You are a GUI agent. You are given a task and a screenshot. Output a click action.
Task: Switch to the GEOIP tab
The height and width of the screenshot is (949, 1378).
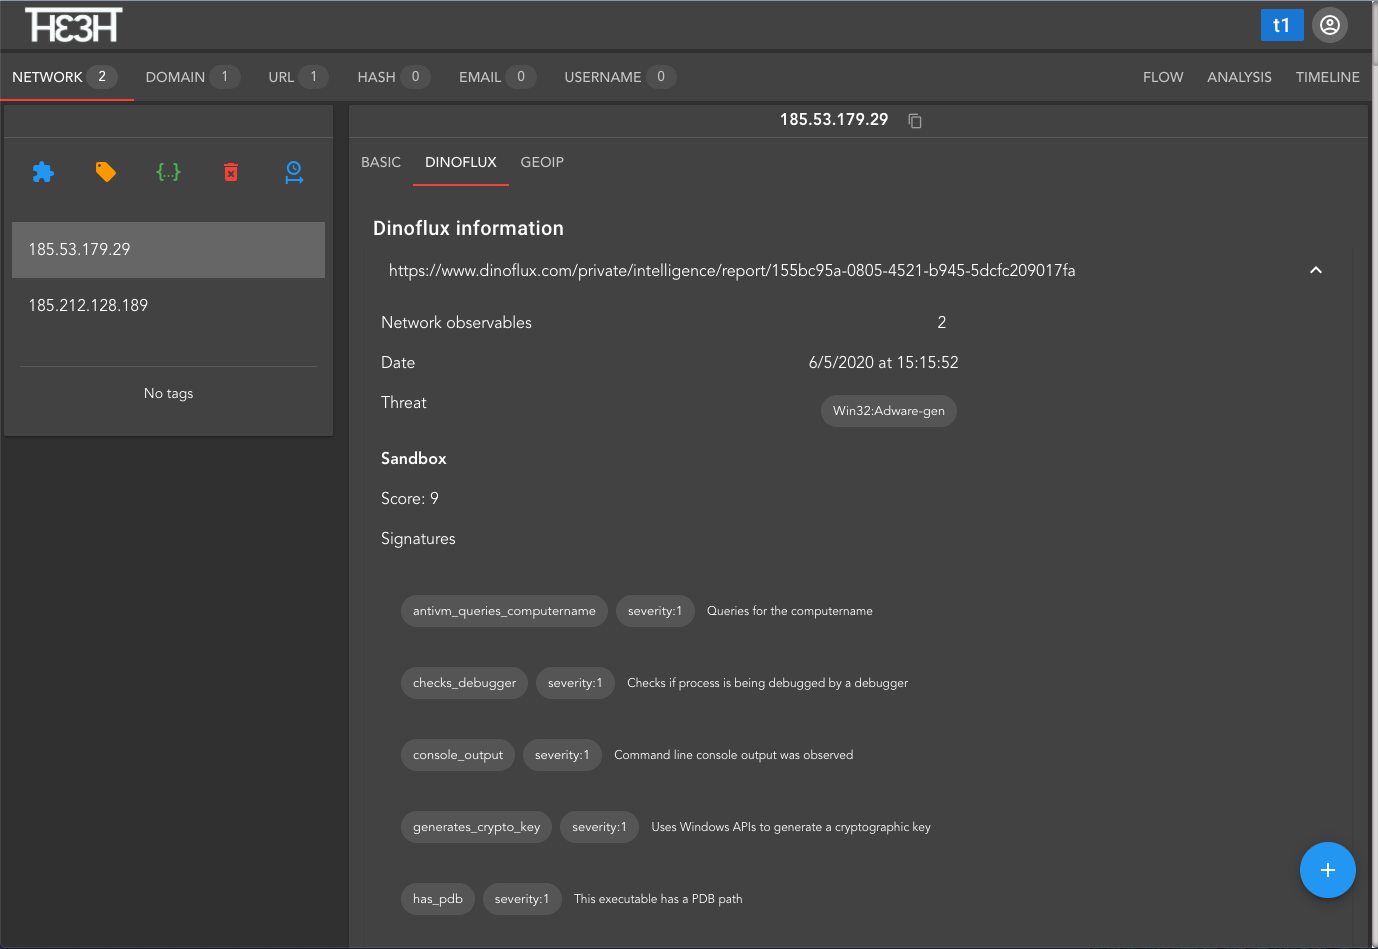click(x=542, y=162)
